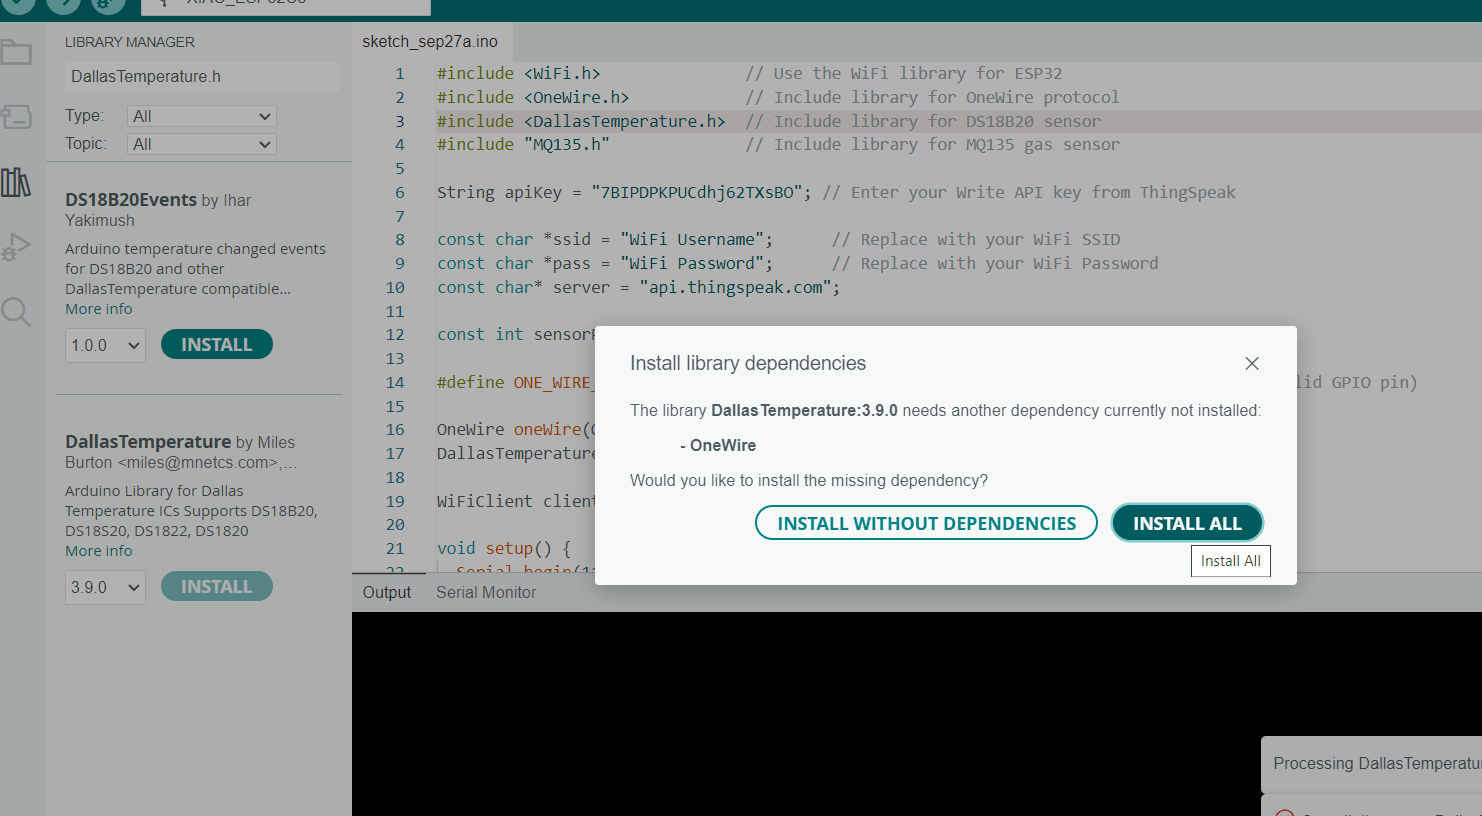This screenshot has height=816, width=1482.
Task: Open the Boards Manager sidebar icon
Action: point(16,117)
